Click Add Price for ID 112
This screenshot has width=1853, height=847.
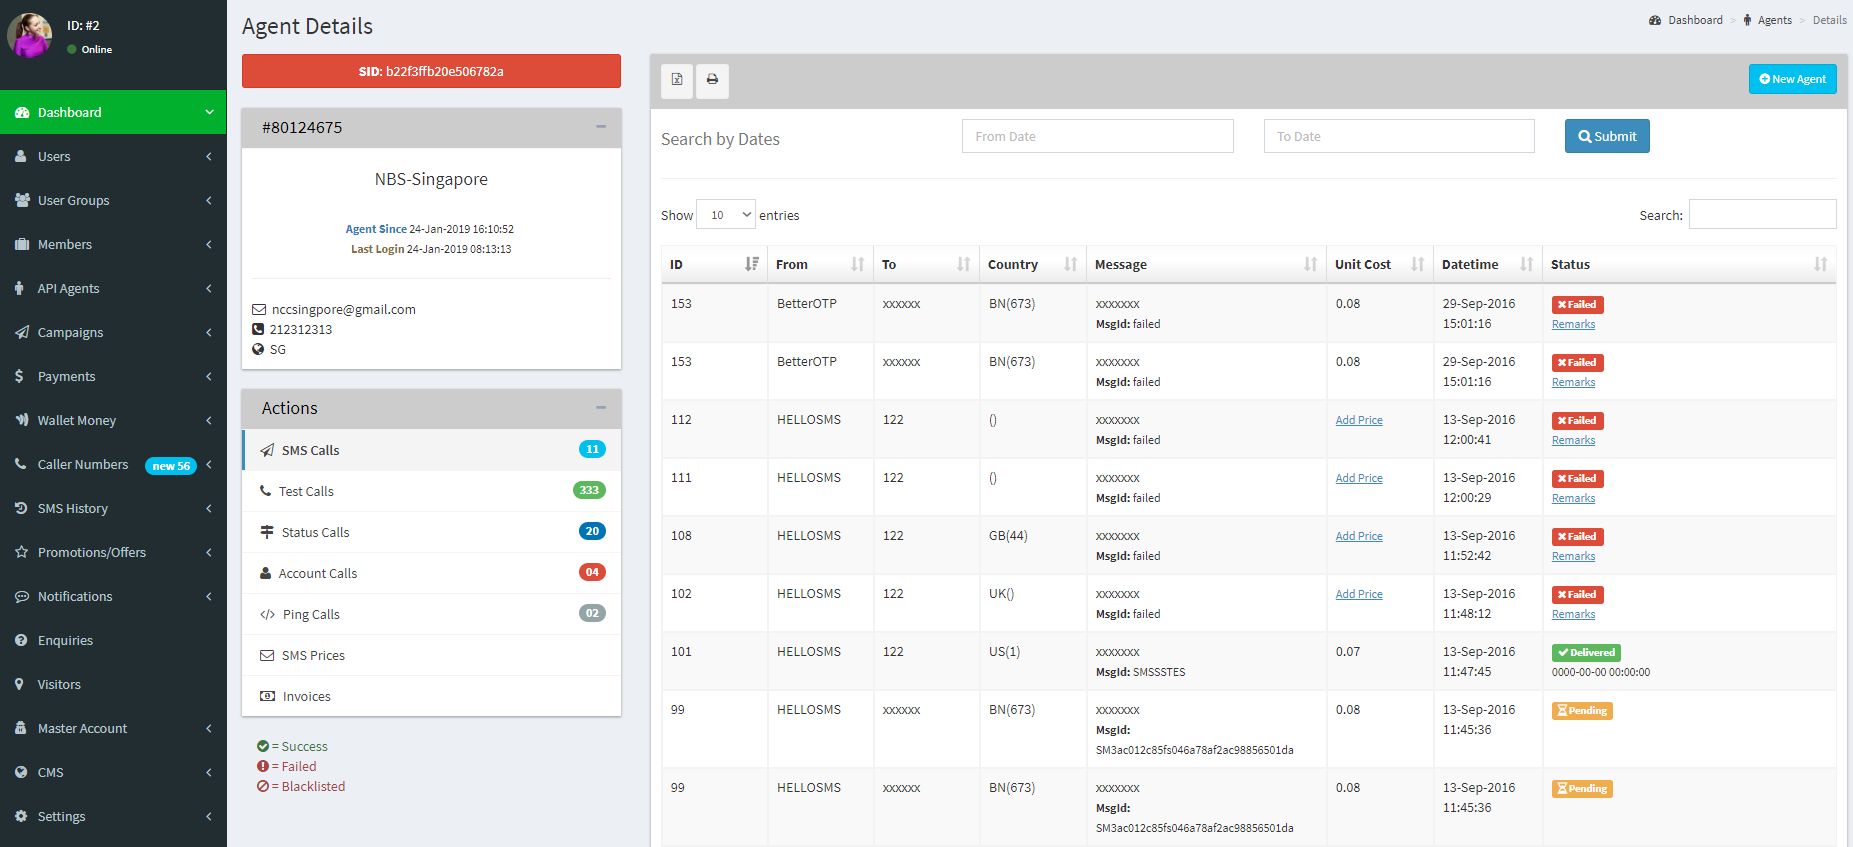pyautogui.click(x=1359, y=420)
